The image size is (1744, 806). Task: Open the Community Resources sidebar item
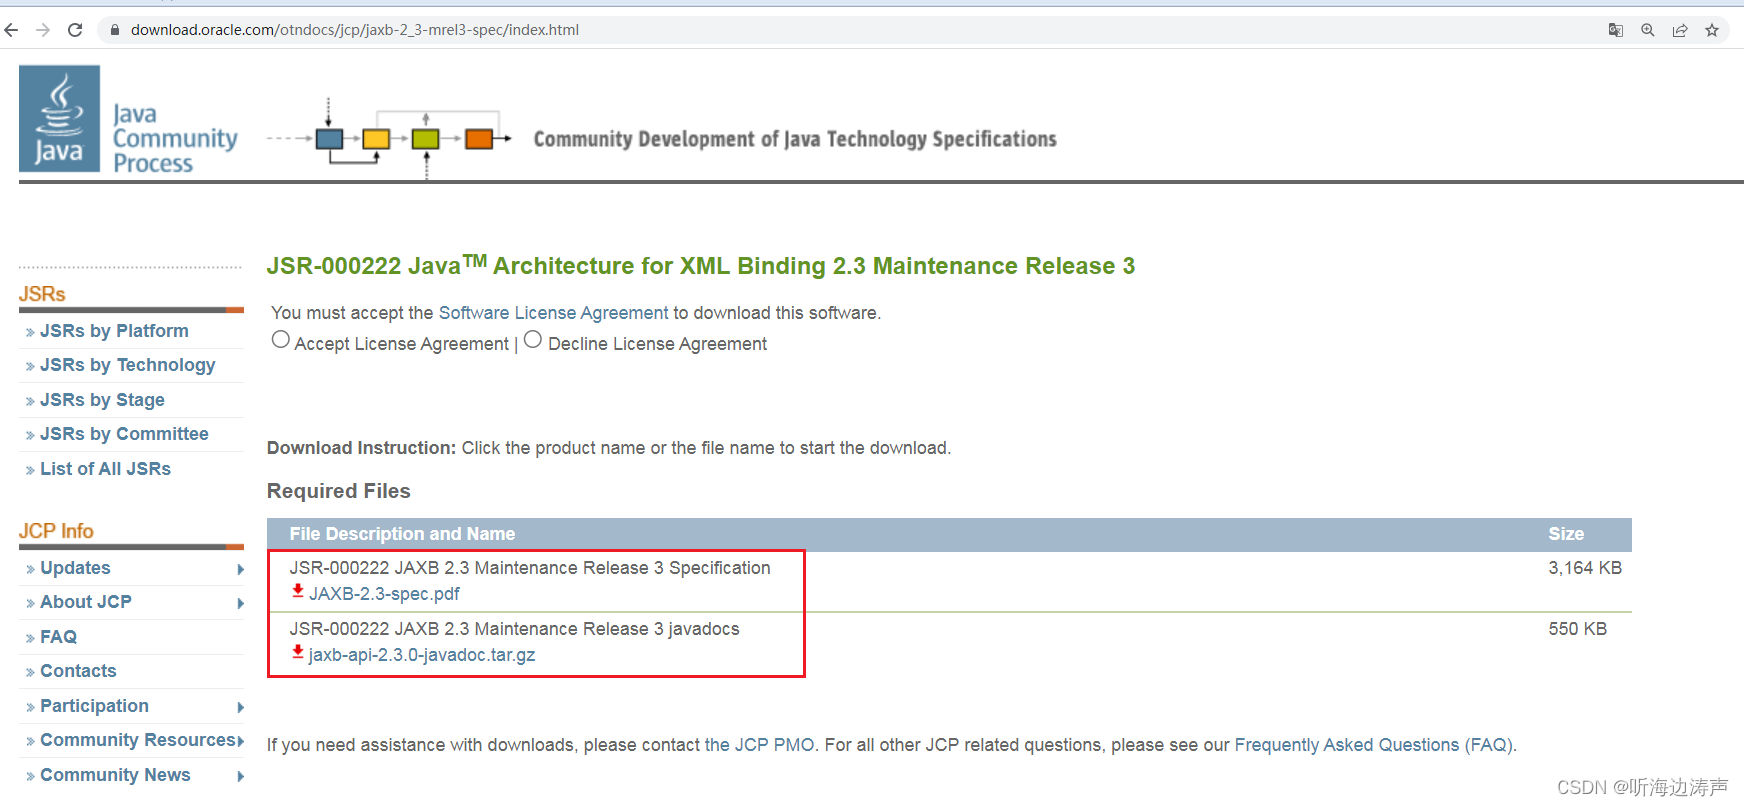[137, 740]
